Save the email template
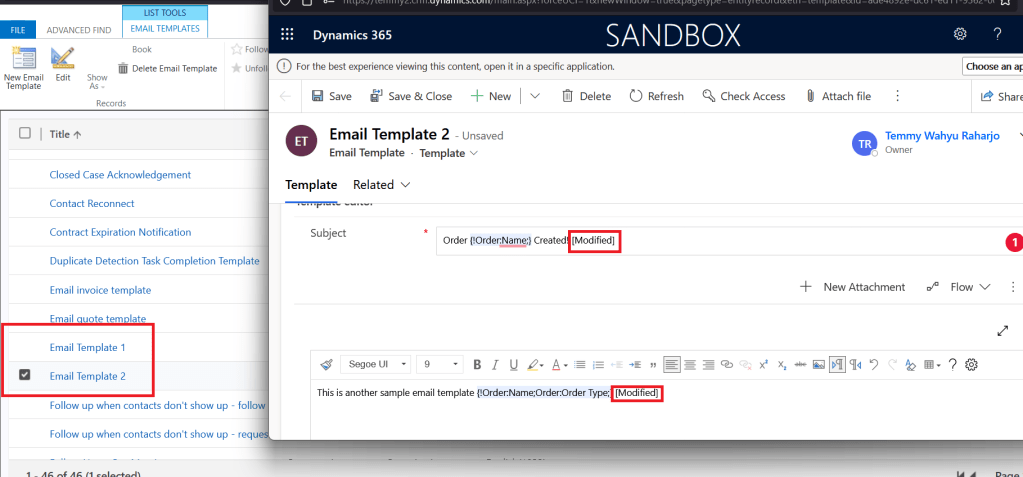This screenshot has height=477, width=1023. [x=331, y=96]
